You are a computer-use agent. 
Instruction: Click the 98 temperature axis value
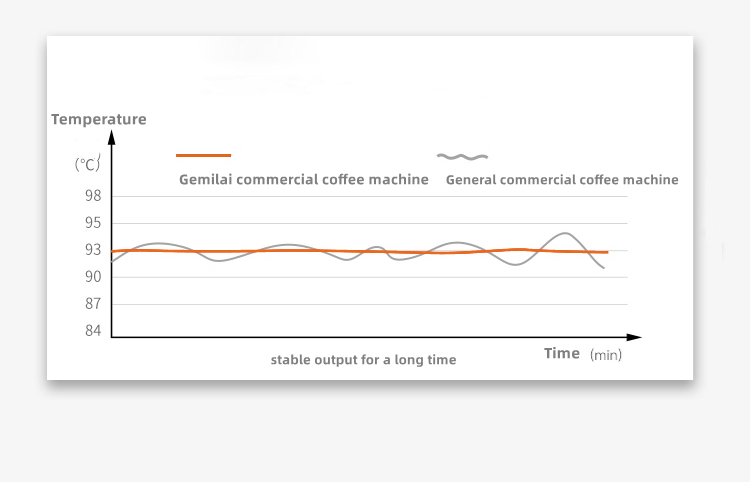pyautogui.click(x=93, y=196)
